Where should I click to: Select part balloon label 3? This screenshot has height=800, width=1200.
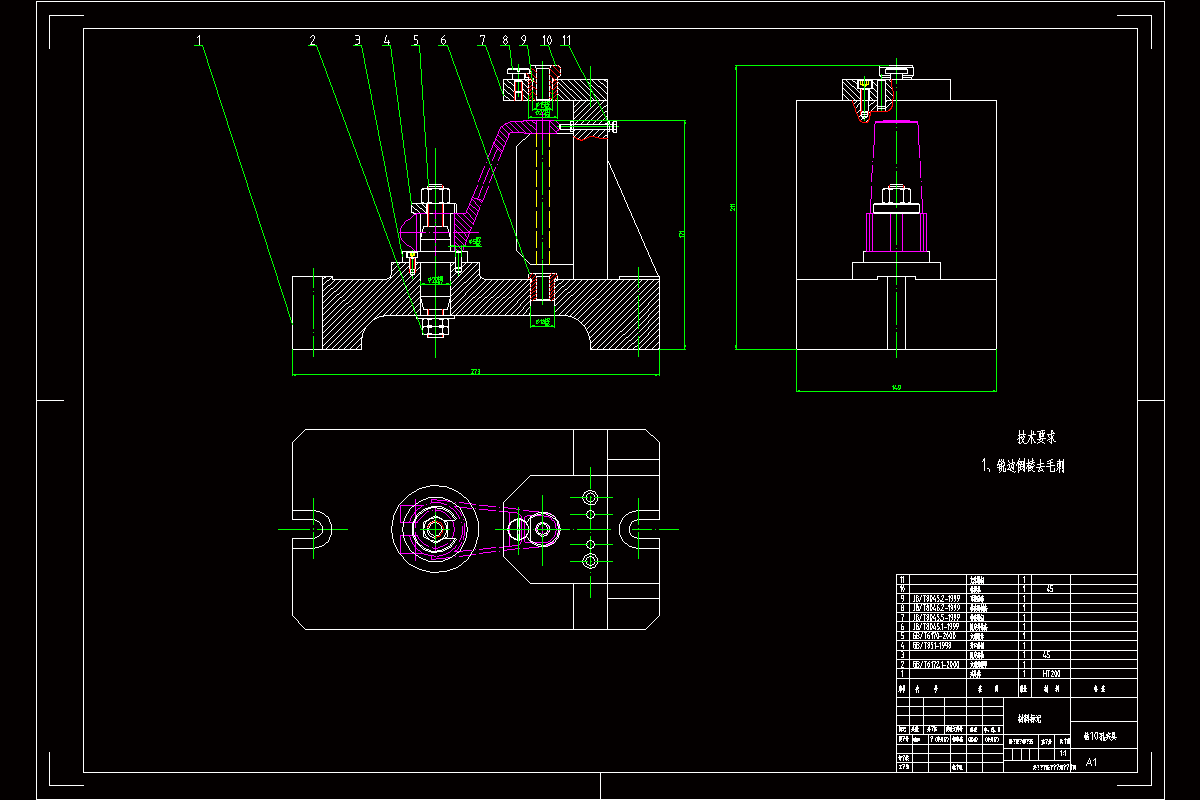point(356,41)
